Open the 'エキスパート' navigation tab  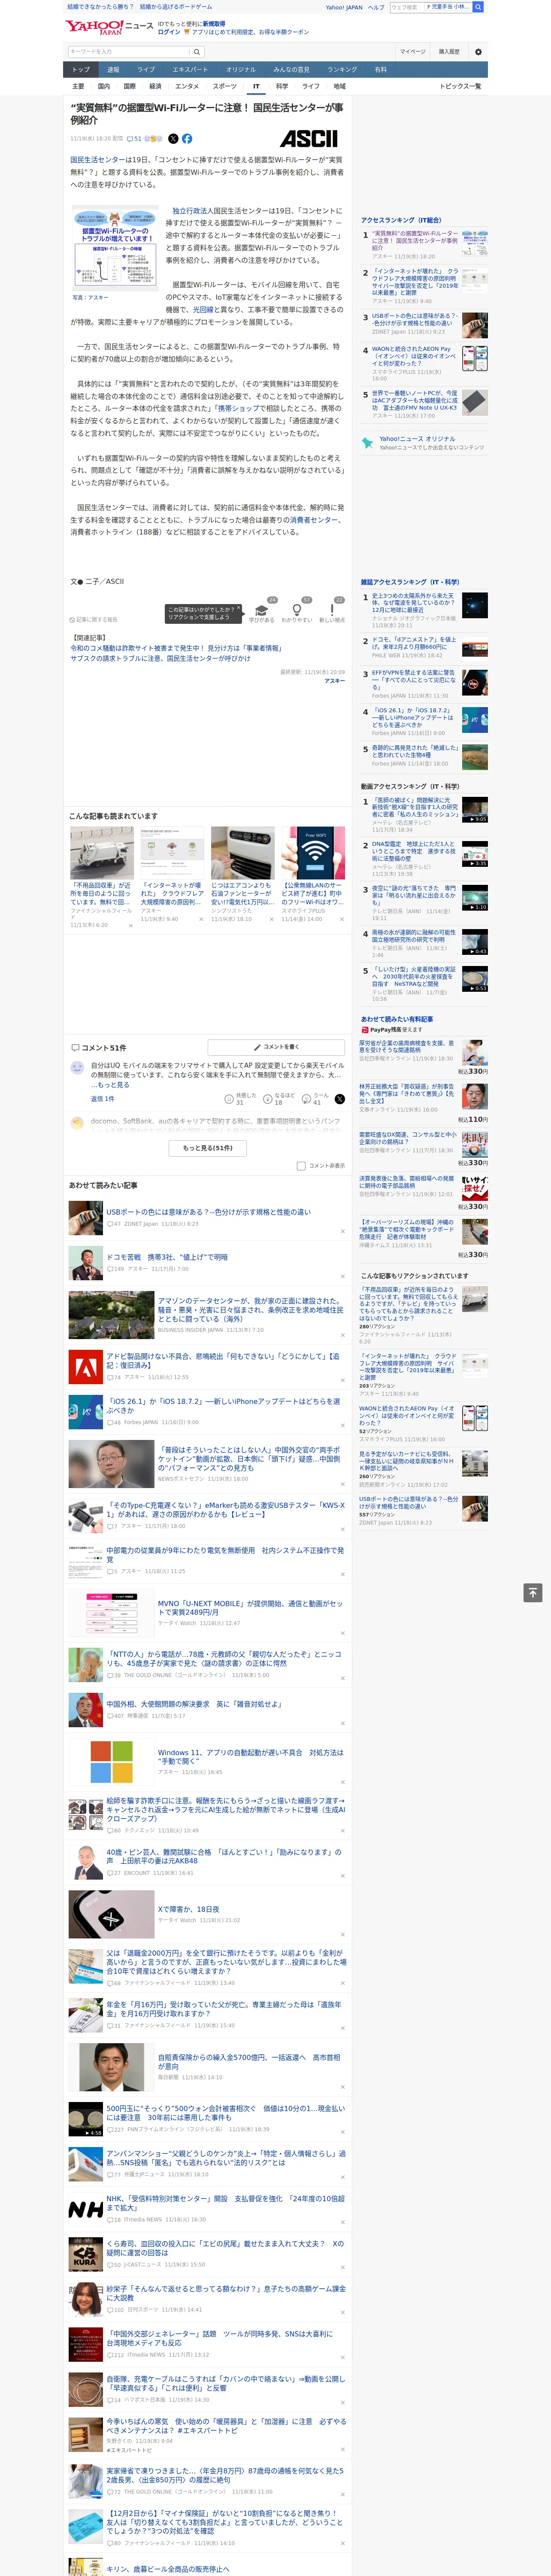[190, 69]
